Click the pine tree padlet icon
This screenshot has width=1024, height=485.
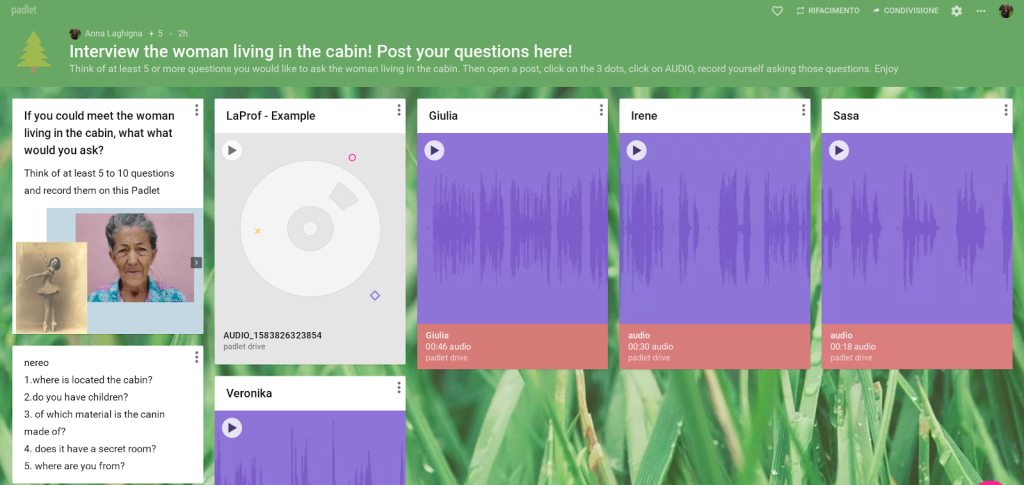tap(35, 50)
